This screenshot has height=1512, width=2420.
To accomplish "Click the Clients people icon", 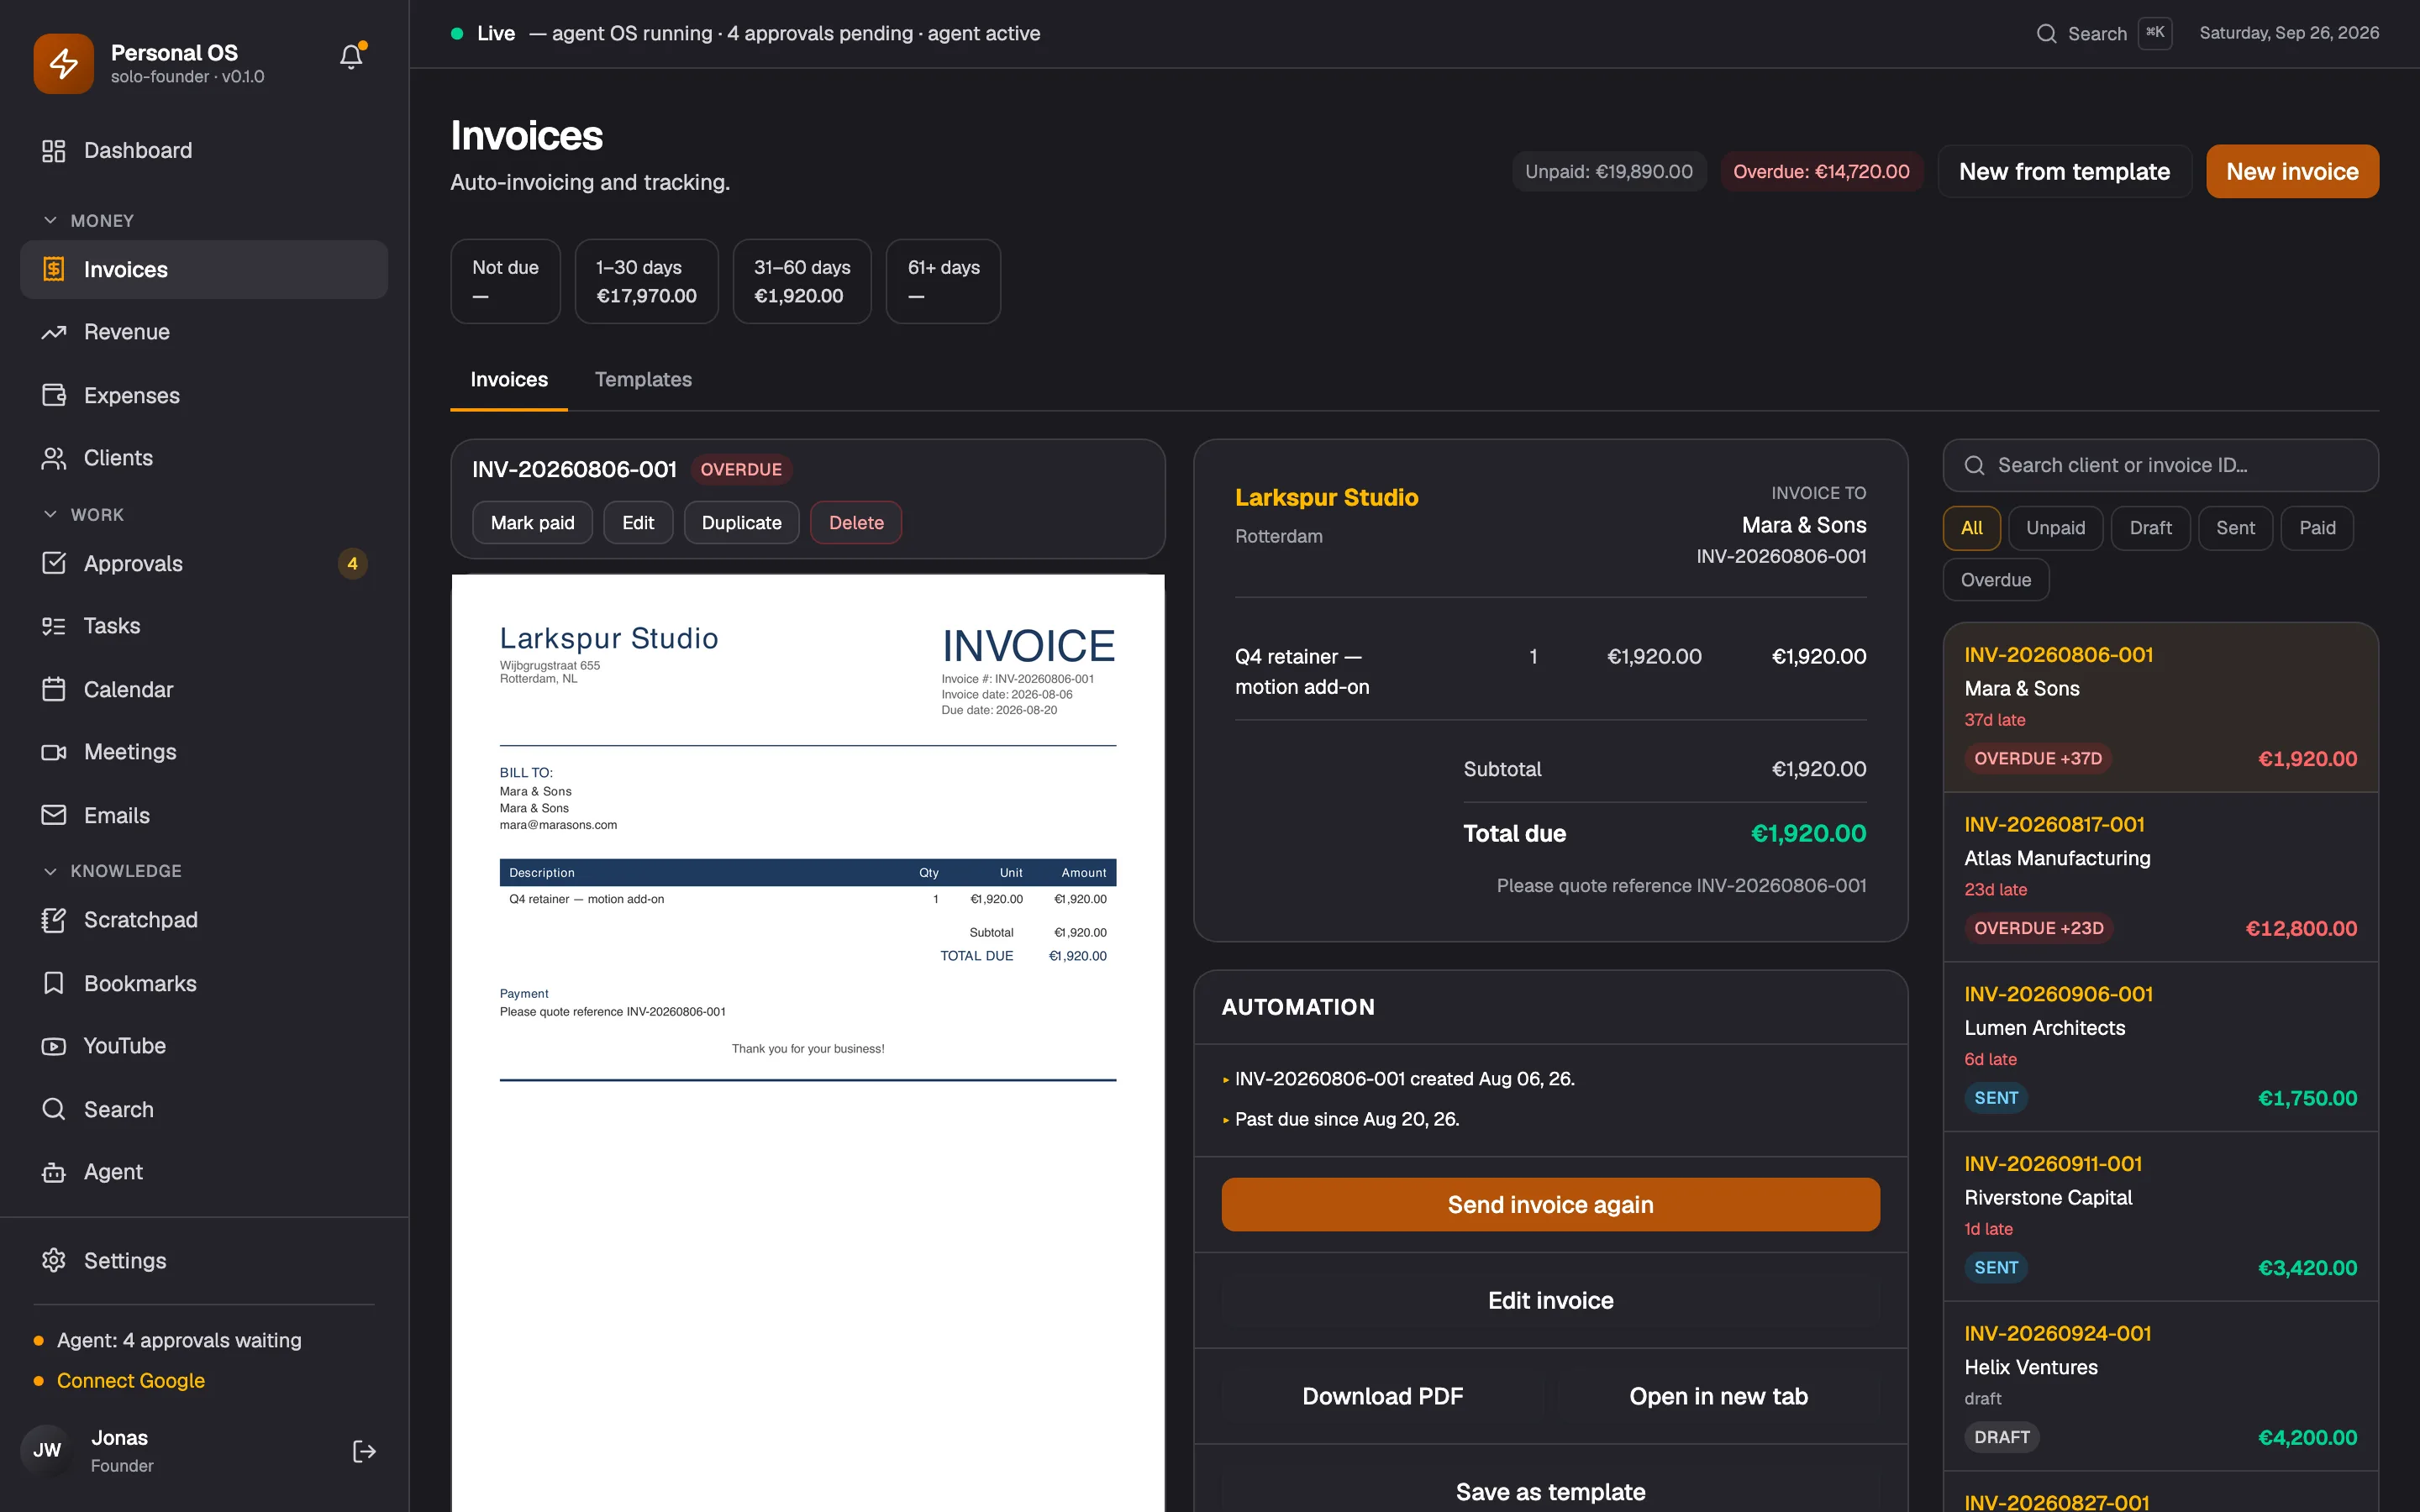I will coord(54,458).
